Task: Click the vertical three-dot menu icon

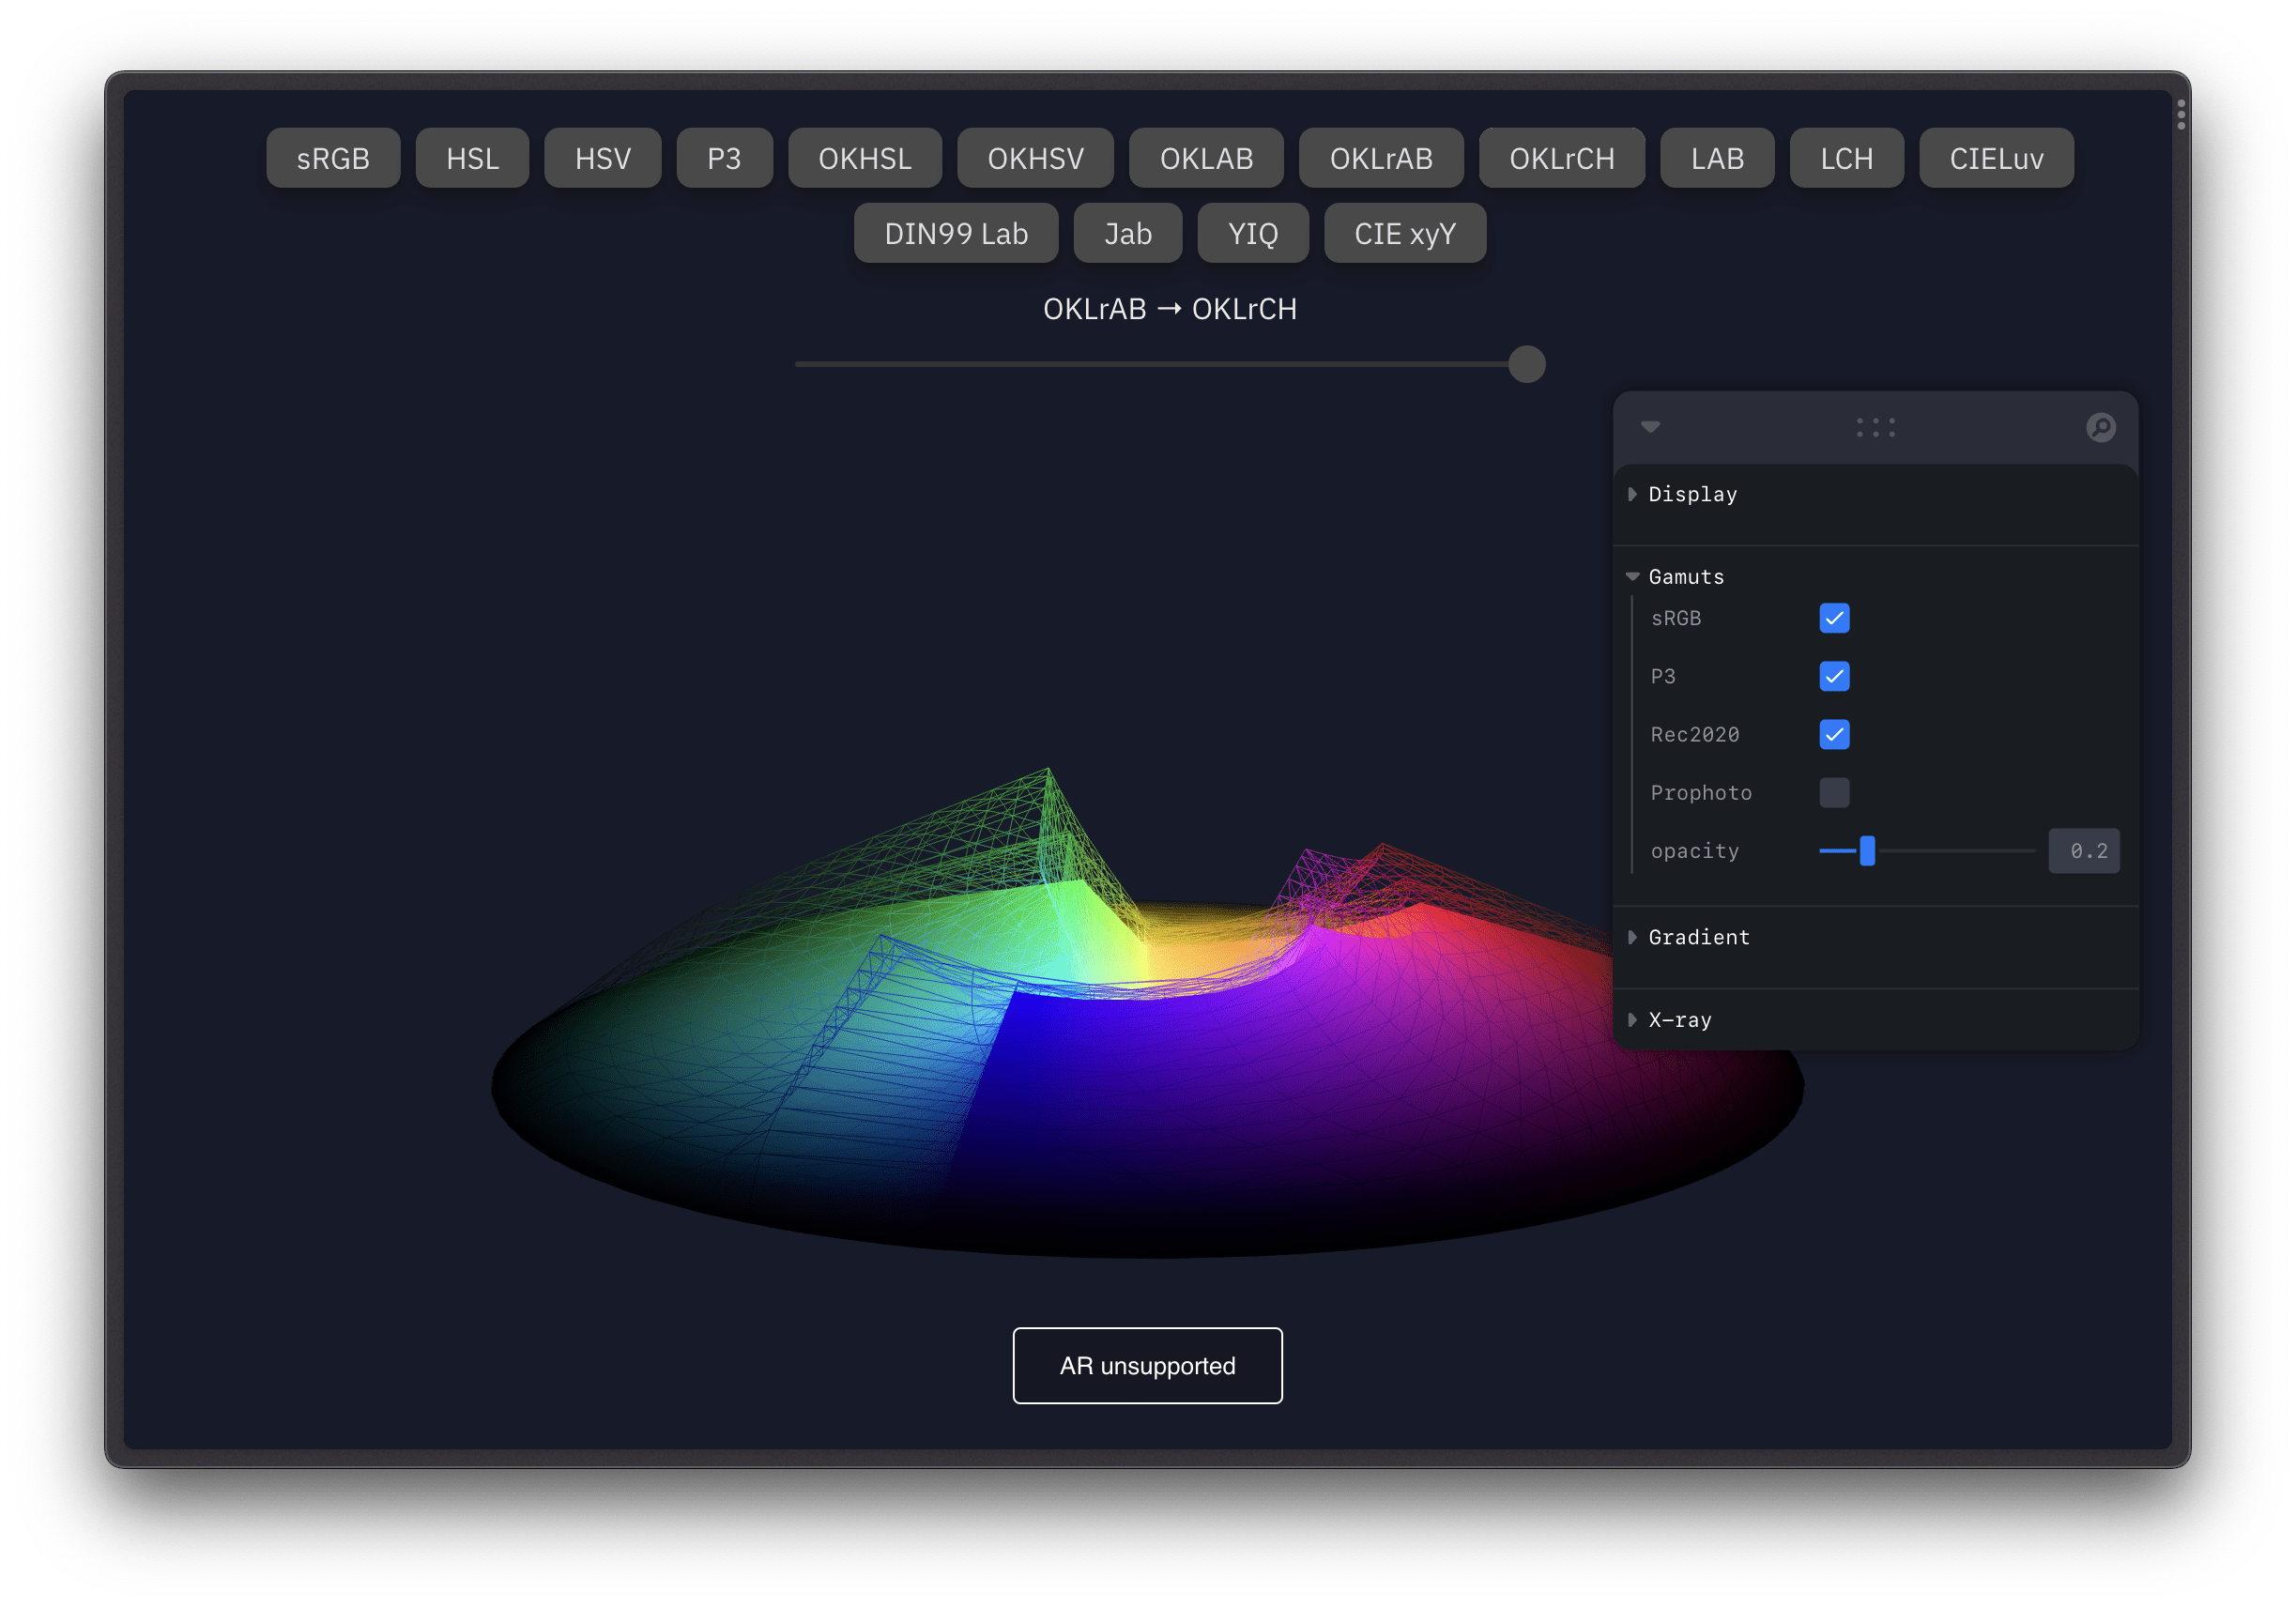Action: (2181, 115)
